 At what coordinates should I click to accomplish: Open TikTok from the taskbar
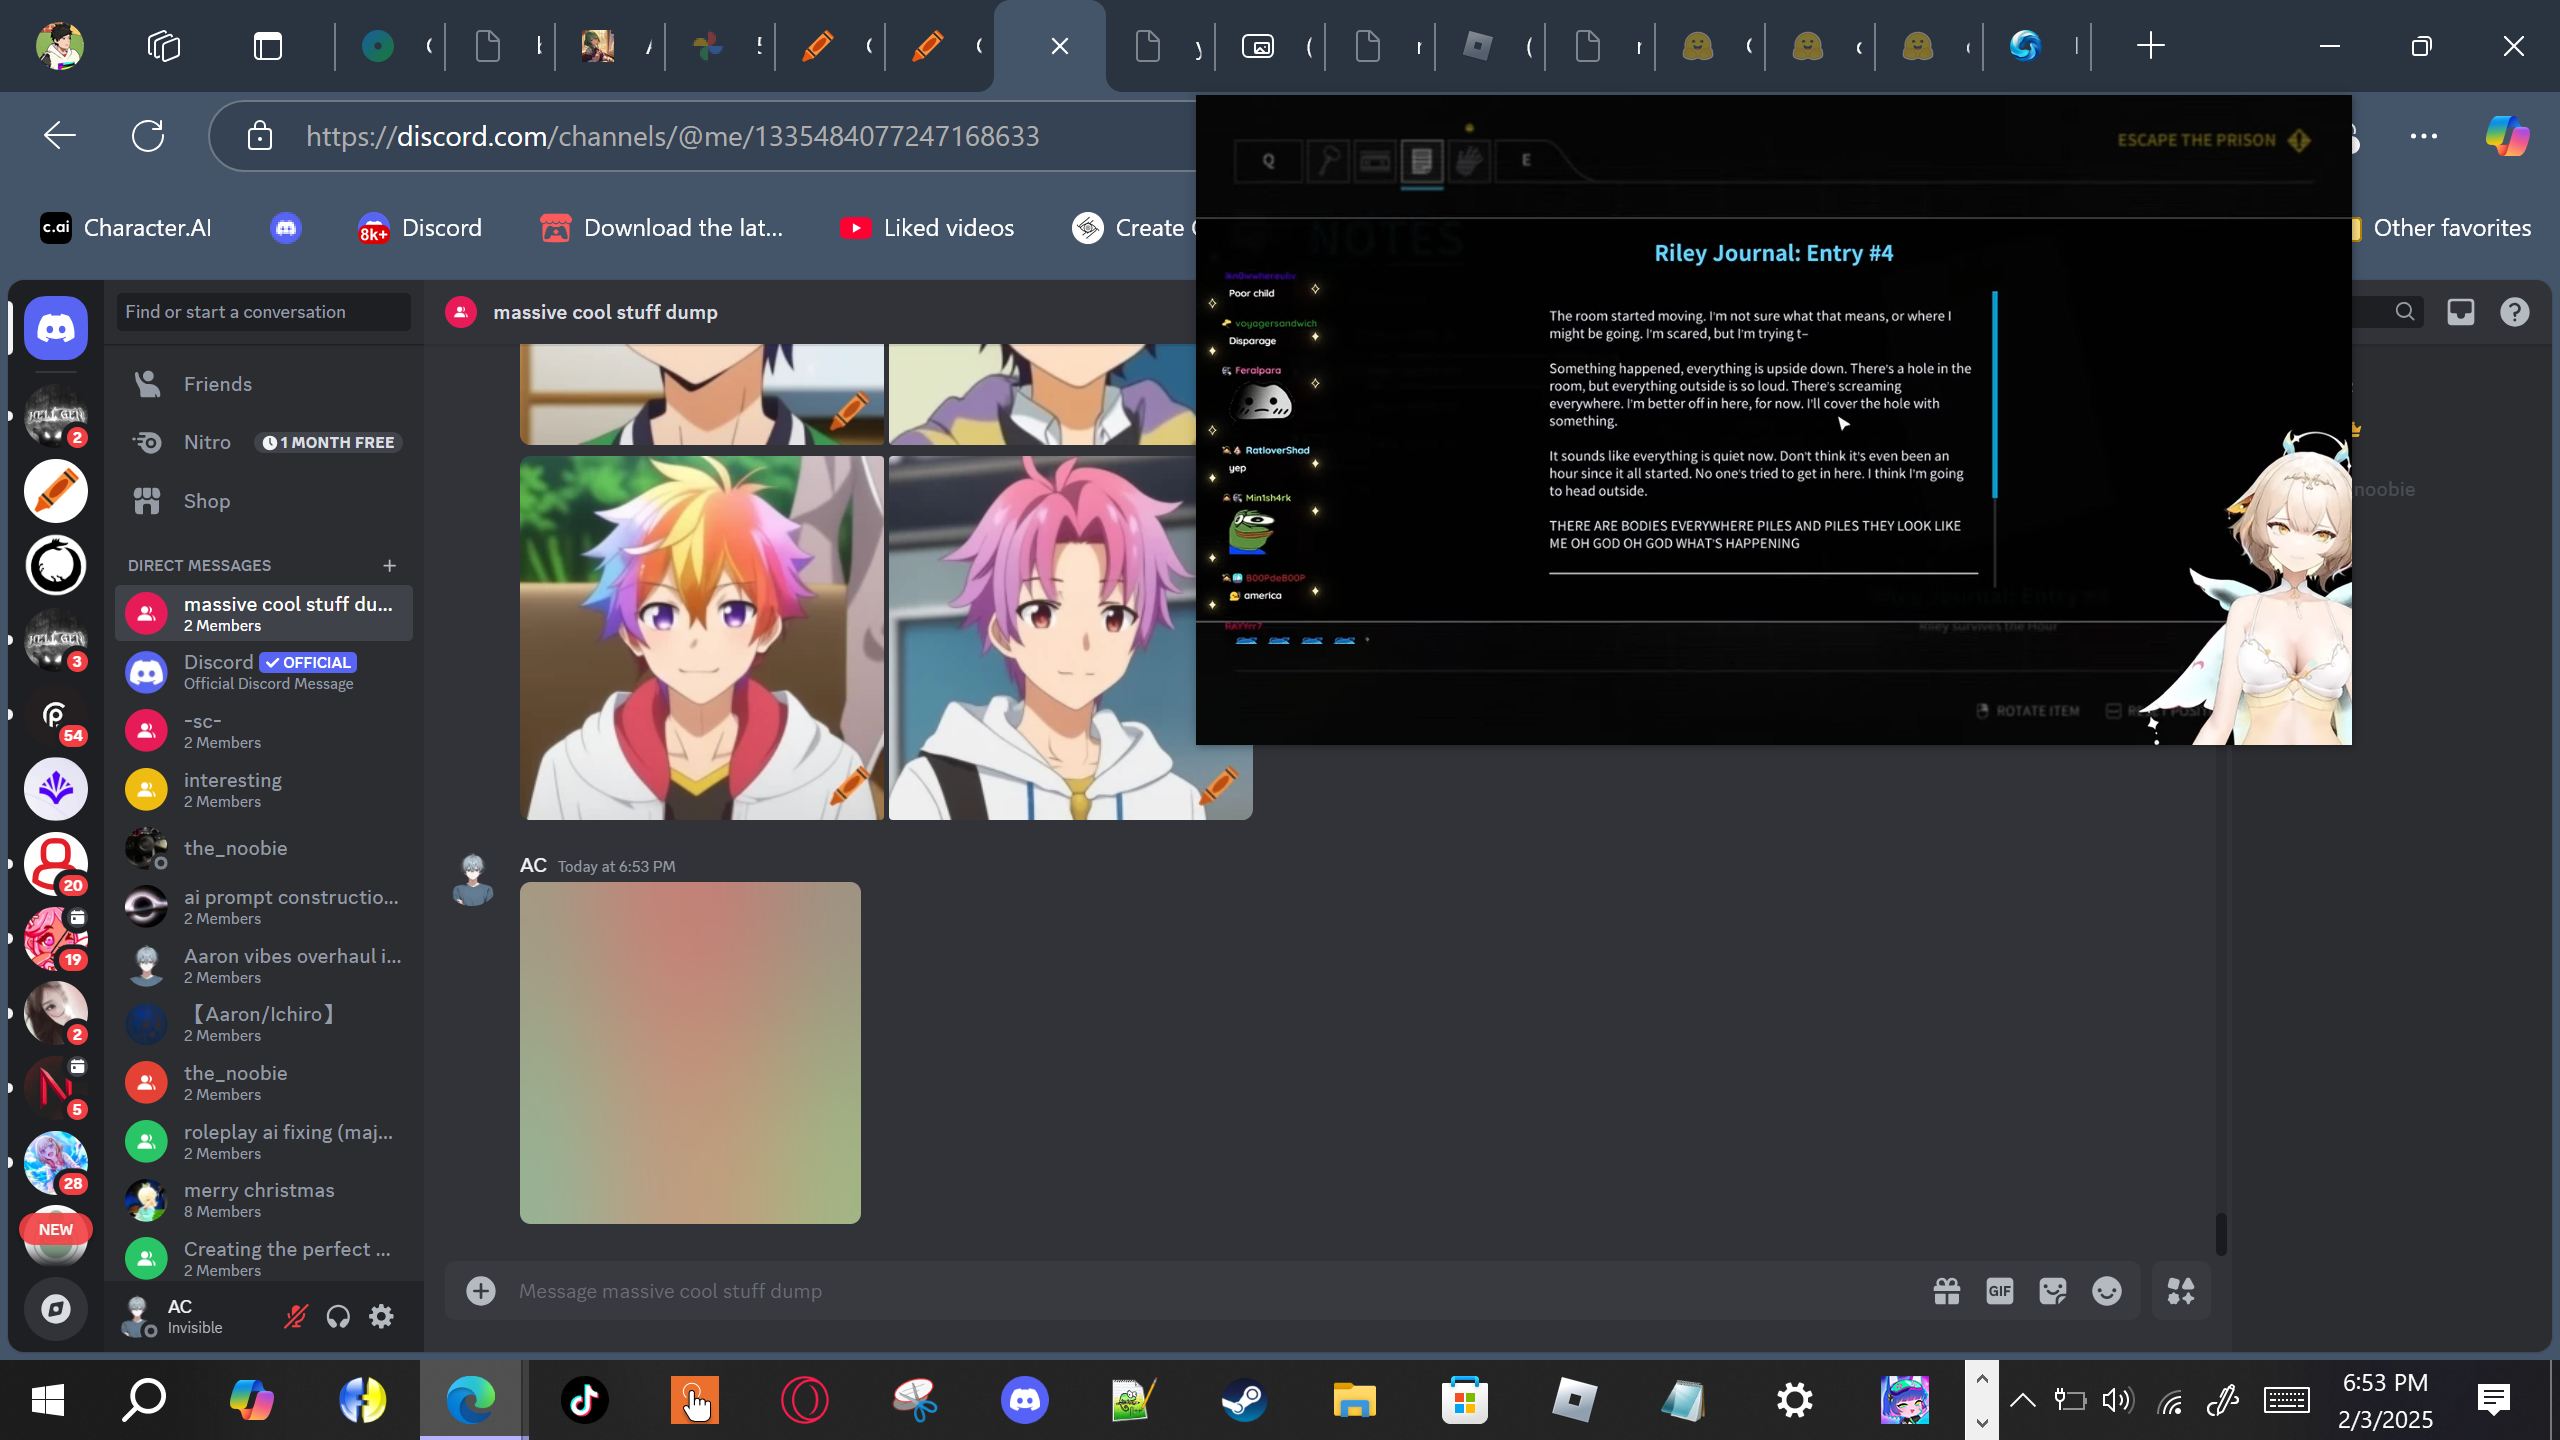pyautogui.click(x=585, y=1400)
